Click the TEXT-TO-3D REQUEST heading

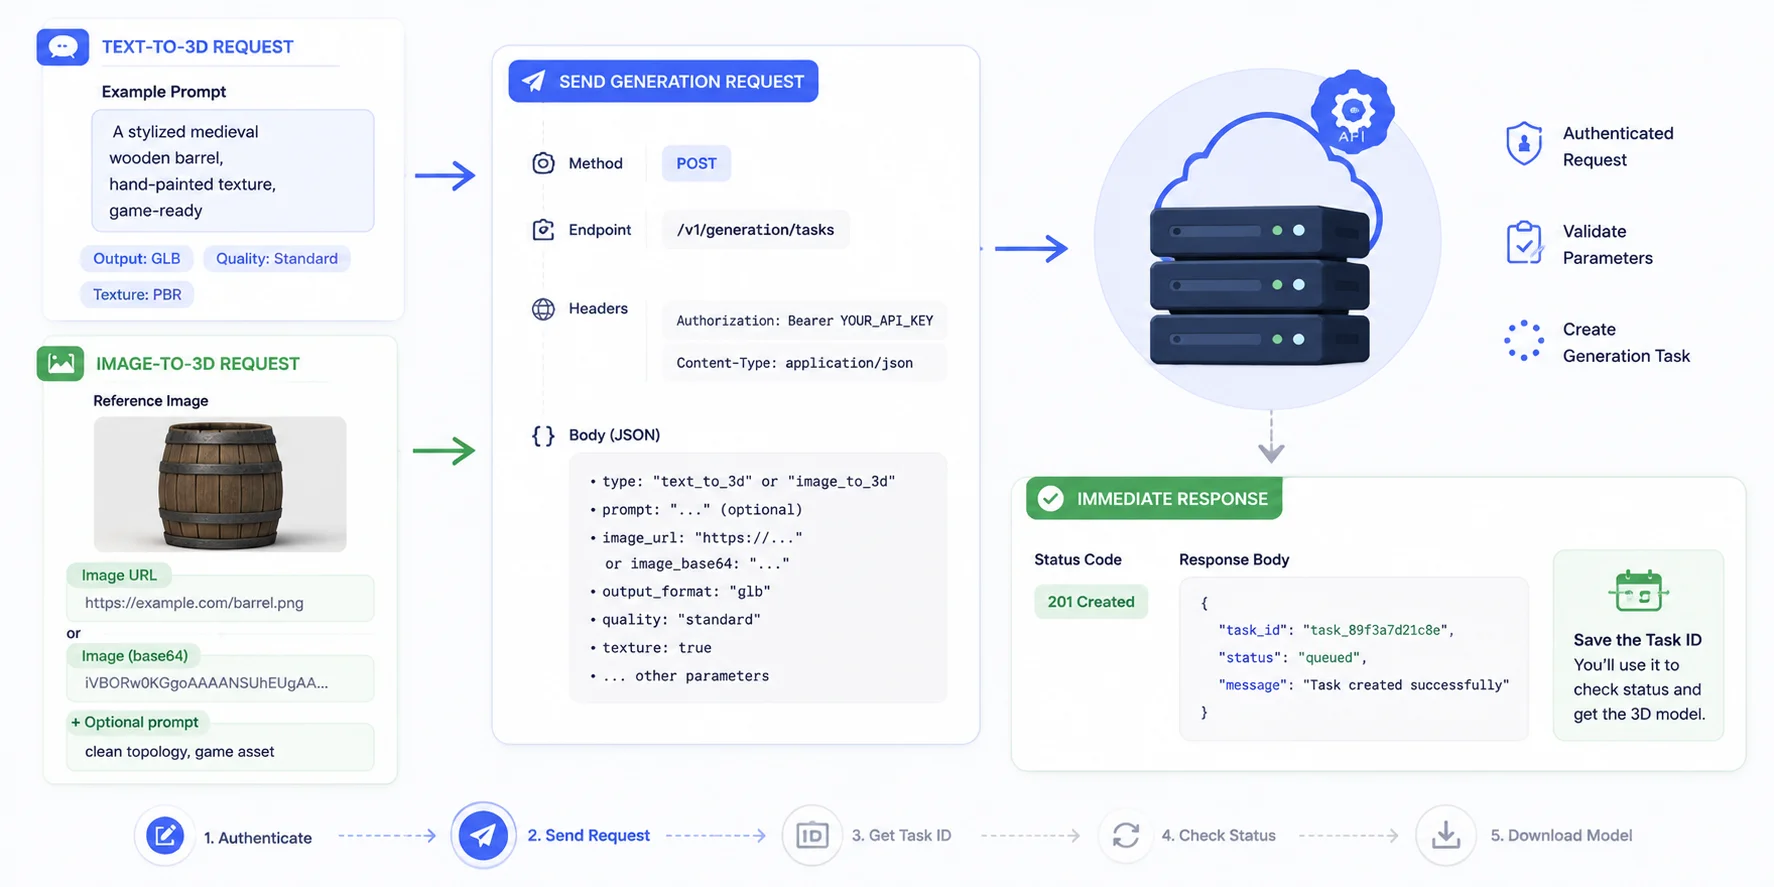197,47
